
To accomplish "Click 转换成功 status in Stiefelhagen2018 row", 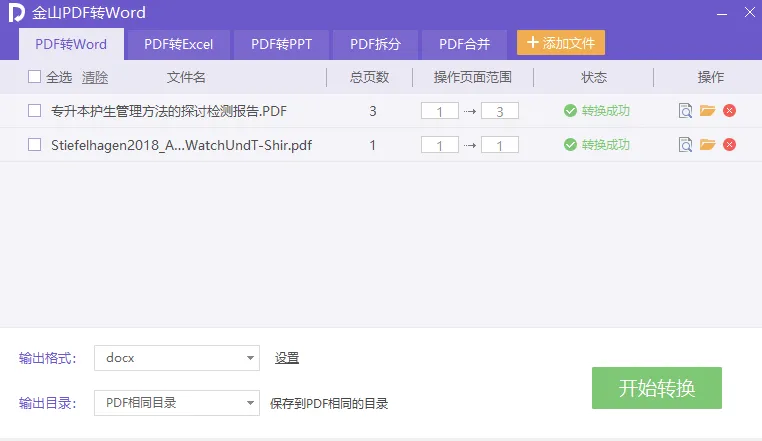I will click(606, 145).
